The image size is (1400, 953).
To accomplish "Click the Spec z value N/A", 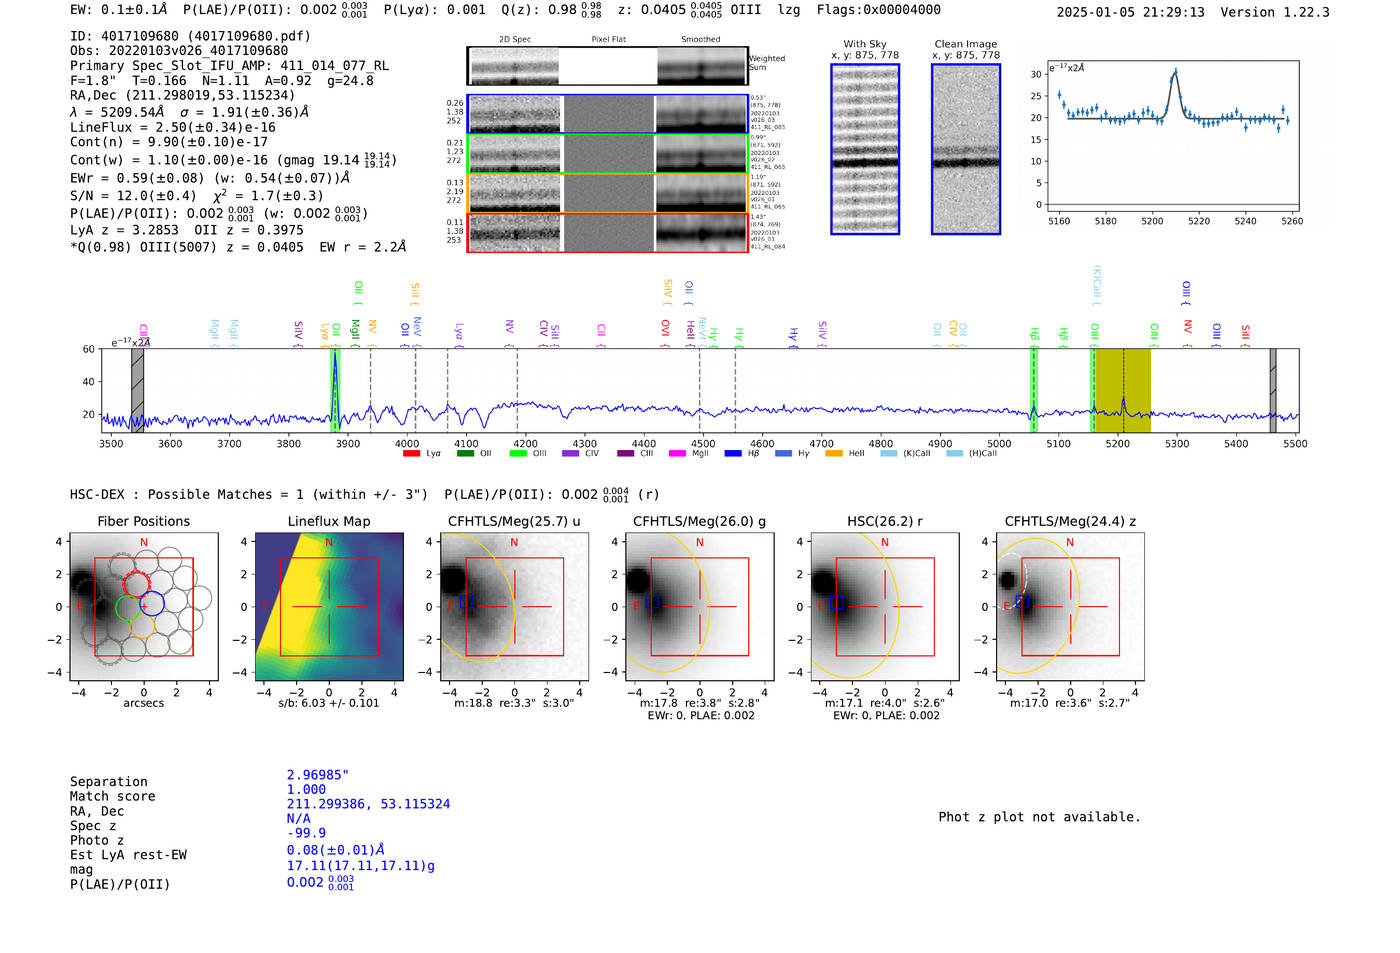I will coord(298,819).
